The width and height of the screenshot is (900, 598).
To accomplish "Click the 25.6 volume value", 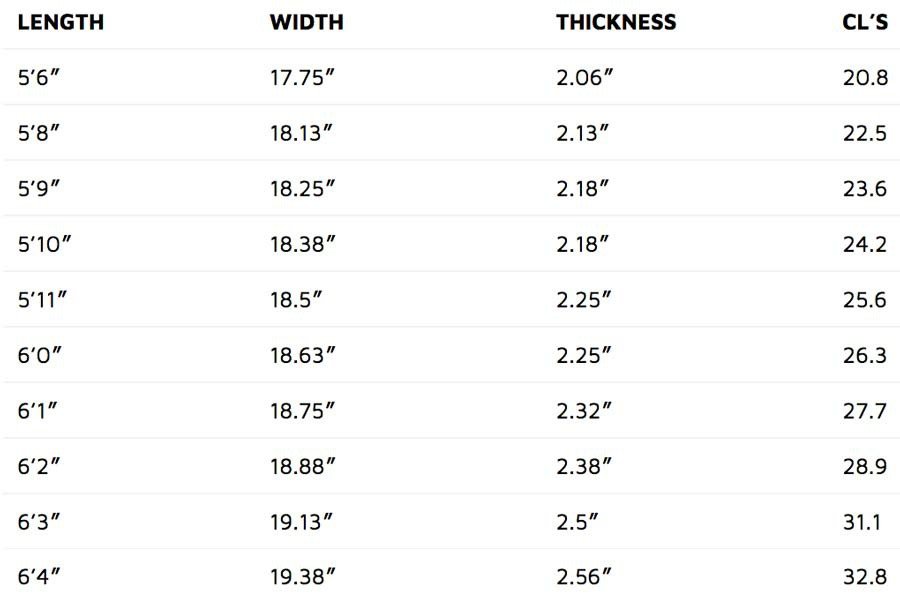I will point(864,300).
